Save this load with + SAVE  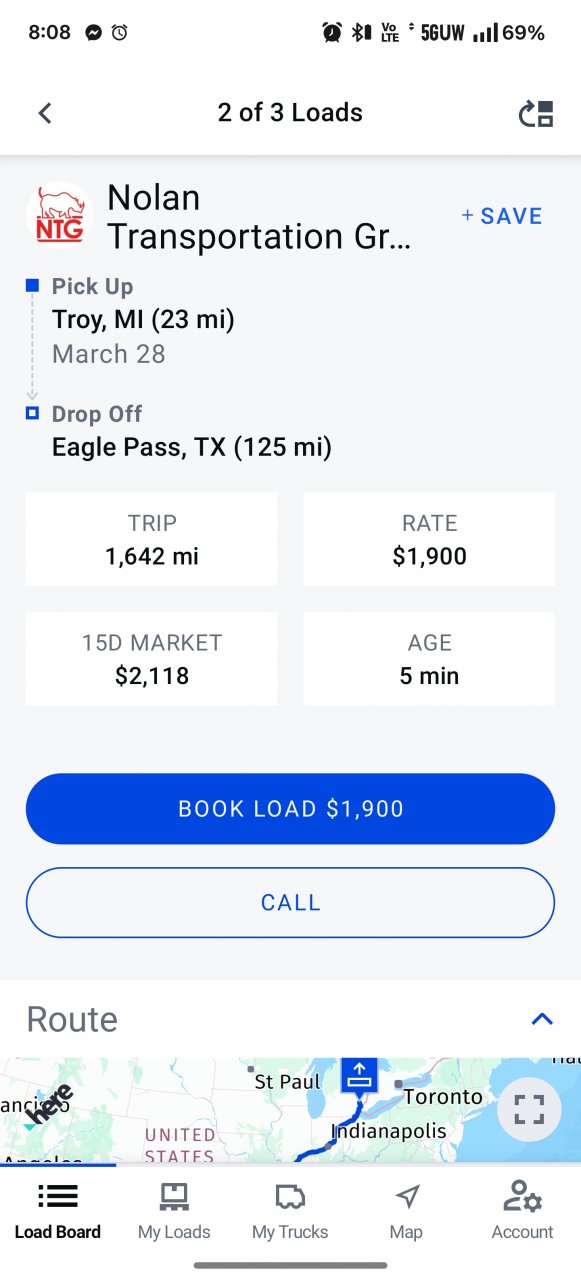(502, 216)
